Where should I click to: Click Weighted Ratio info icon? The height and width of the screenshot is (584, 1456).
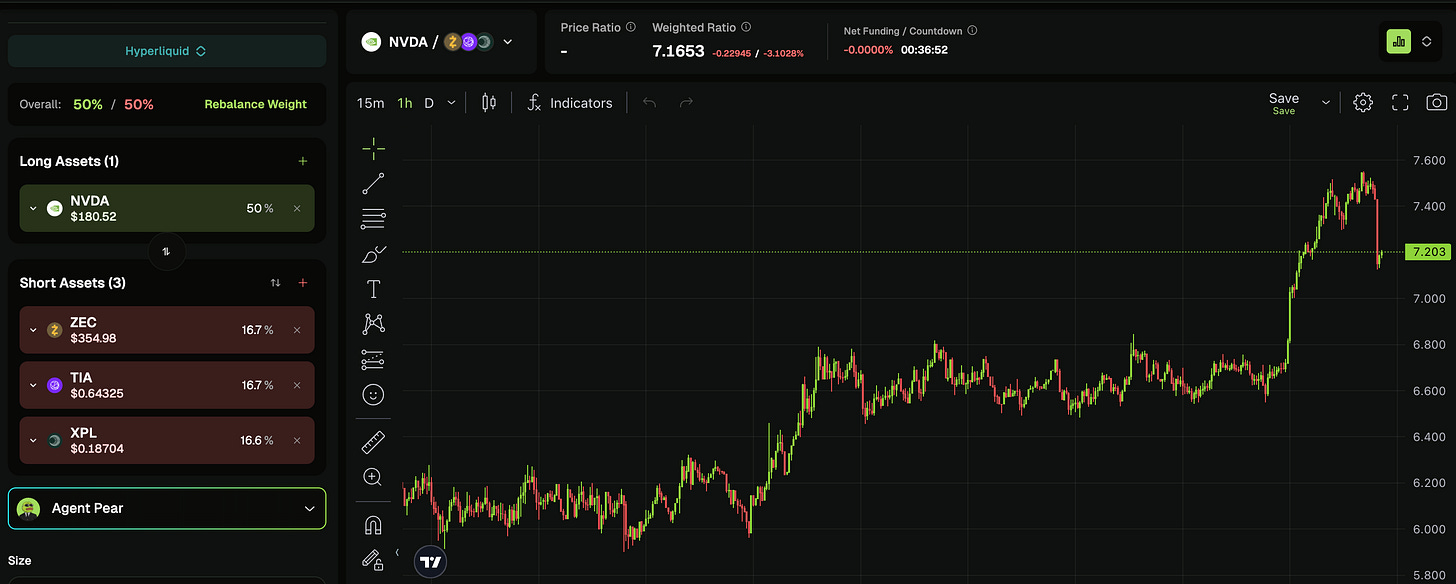(x=746, y=28)
